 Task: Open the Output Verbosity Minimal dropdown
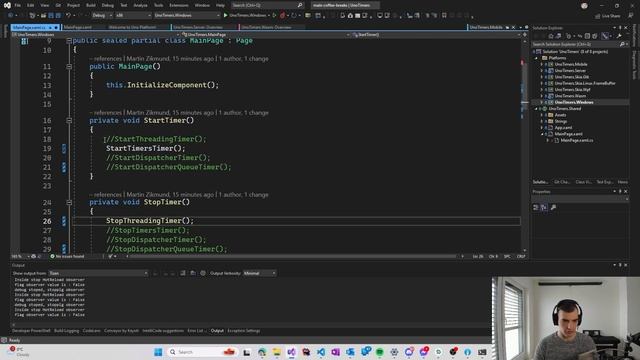click(260, 273)
